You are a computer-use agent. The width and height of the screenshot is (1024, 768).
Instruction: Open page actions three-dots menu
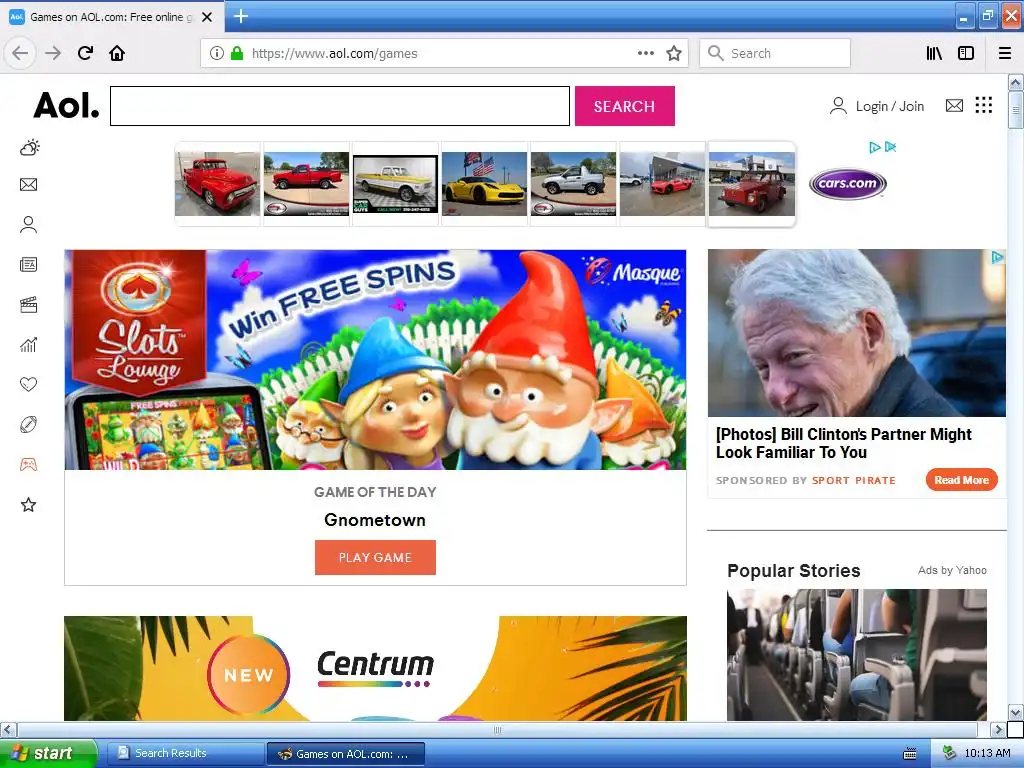646,53
